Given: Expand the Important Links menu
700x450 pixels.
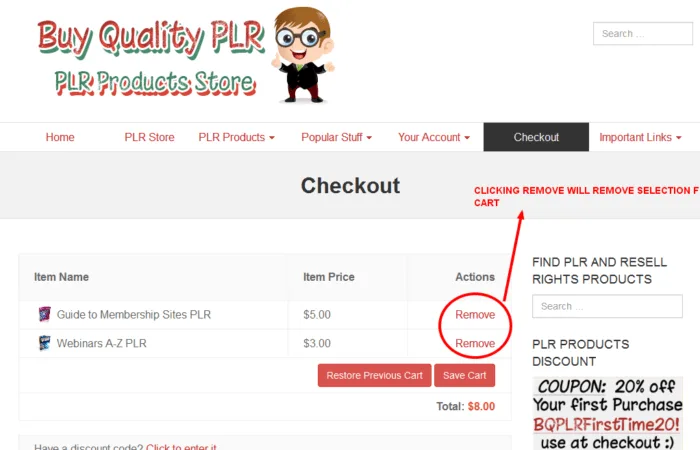Looking at the screenshot, I should coord(640,137).
